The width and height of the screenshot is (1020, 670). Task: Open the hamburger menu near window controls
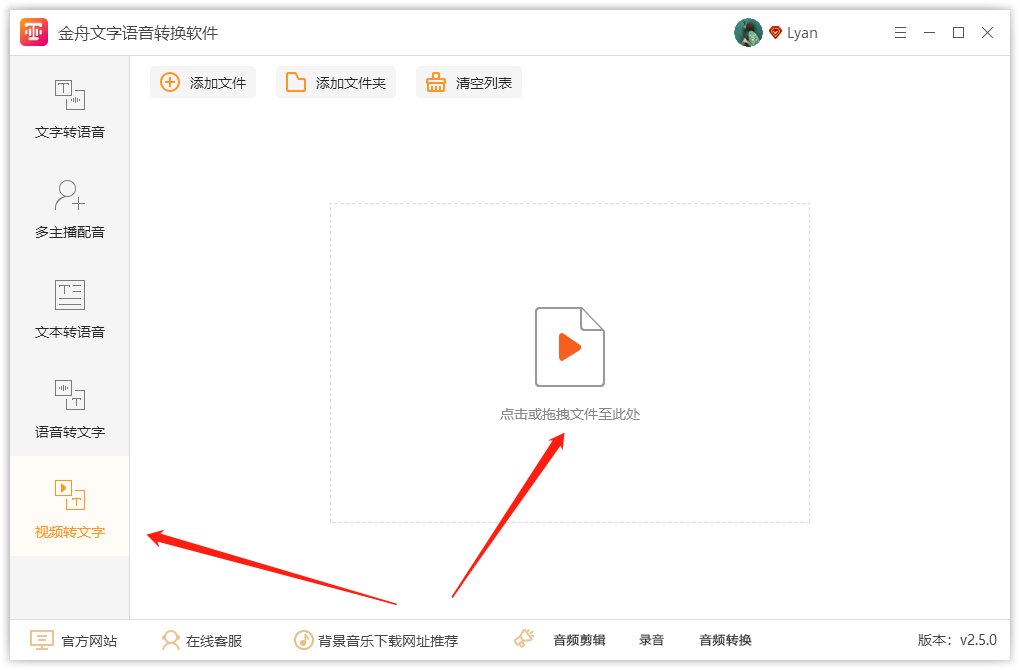click(899, 32)
